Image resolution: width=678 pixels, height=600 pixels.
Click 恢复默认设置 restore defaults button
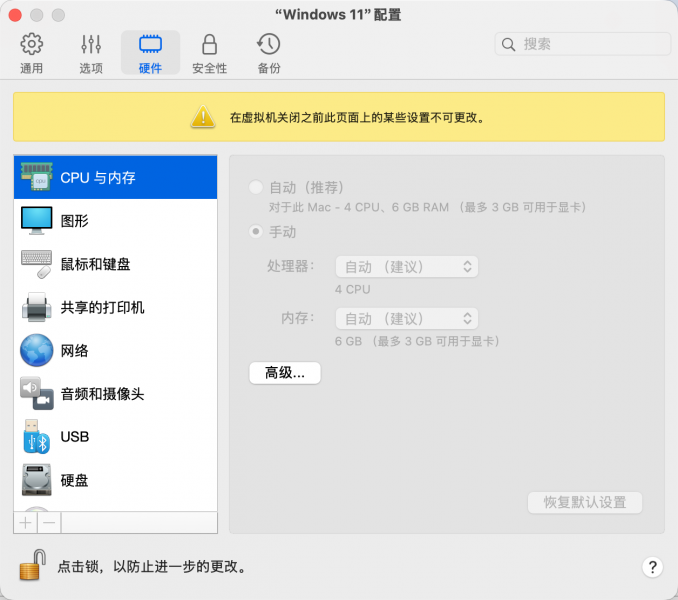[x=585, y=502]
